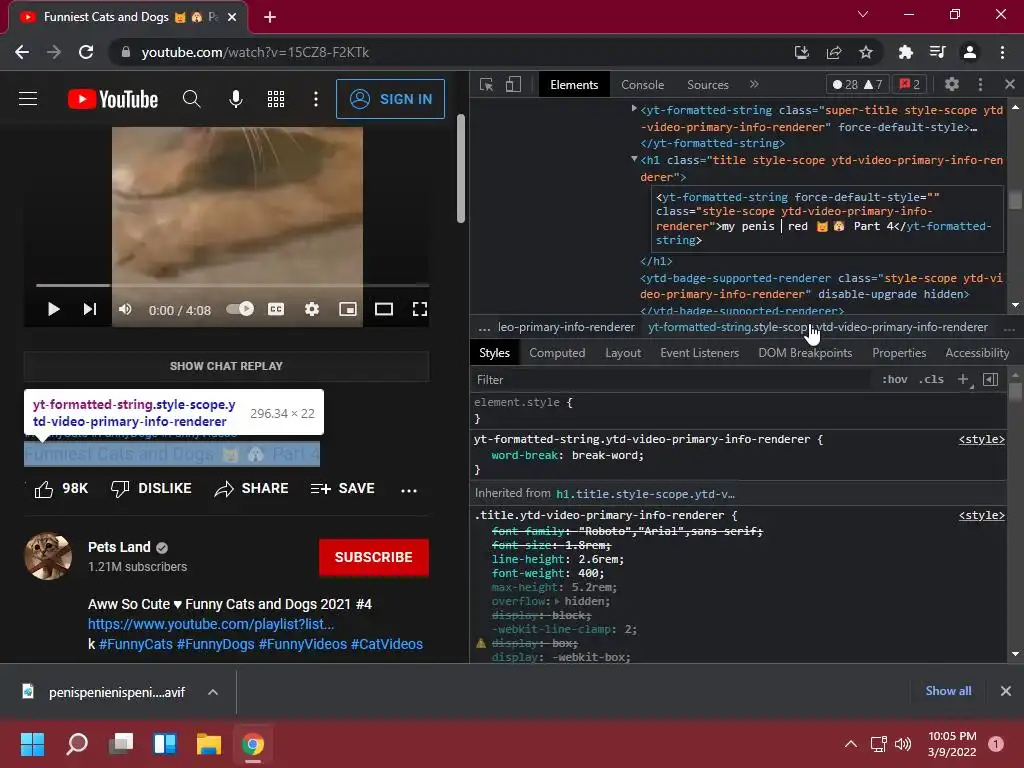
Task: Open more actions ellipsis below video
Action: pyautogui.click(x=409, y=490)
